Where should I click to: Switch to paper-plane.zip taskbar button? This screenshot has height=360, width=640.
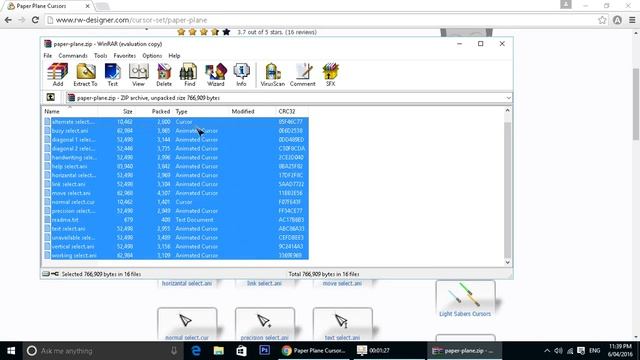pos(464,351)
